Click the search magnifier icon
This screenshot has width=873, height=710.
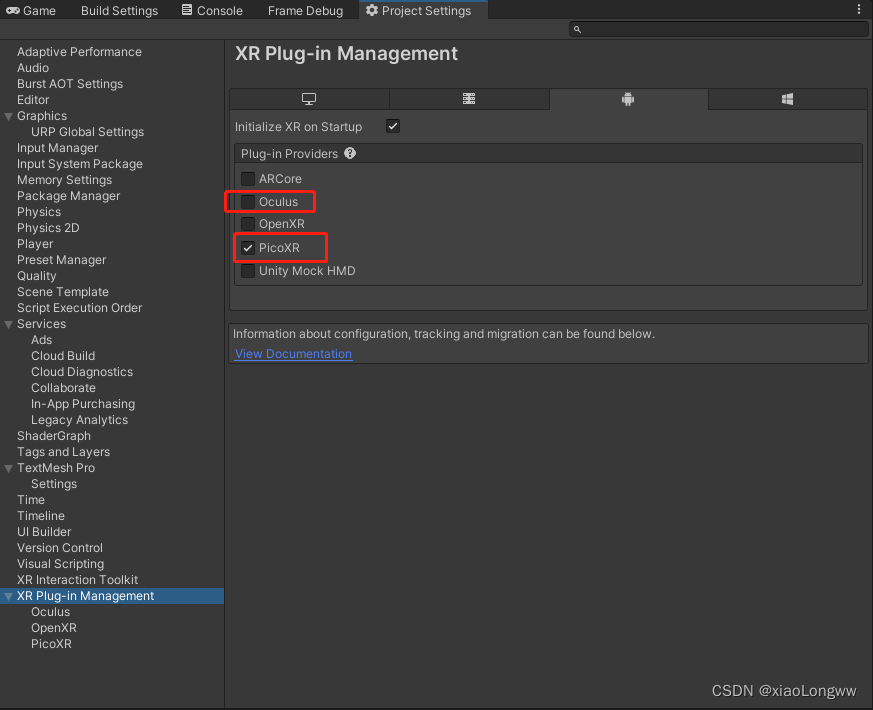click(x=577, y=29)
